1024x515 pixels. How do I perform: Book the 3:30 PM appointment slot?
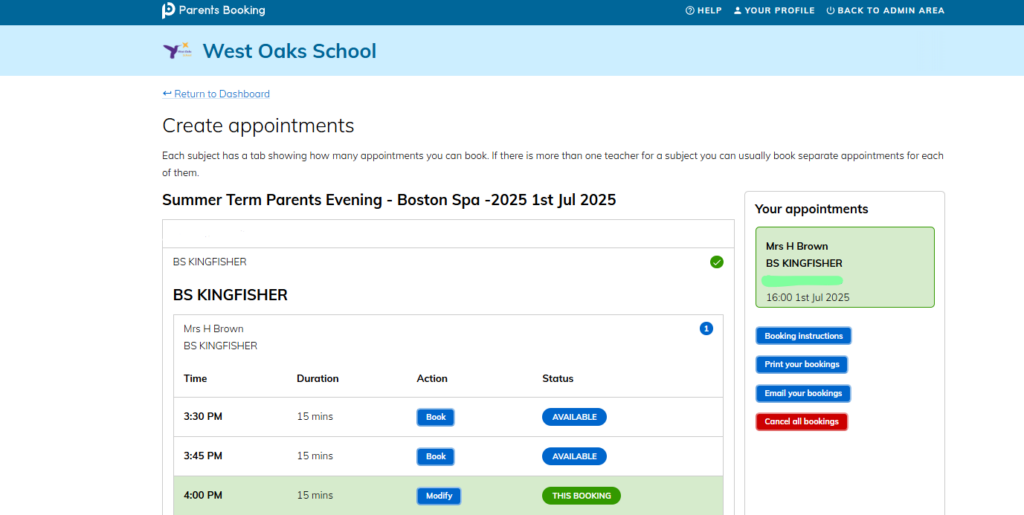[x=436, y=417]
